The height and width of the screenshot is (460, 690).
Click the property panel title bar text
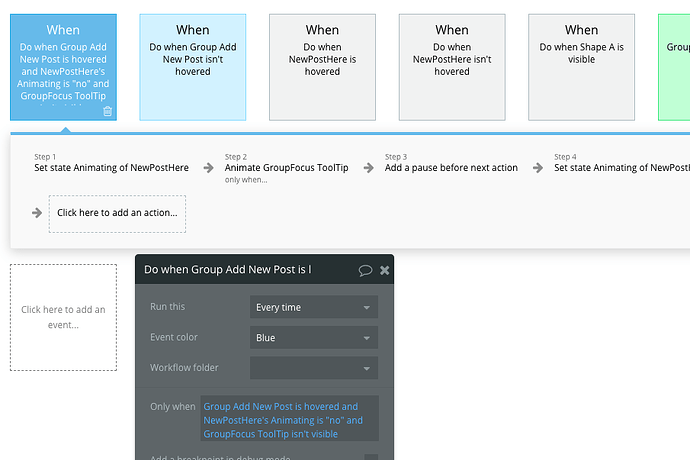227,270
